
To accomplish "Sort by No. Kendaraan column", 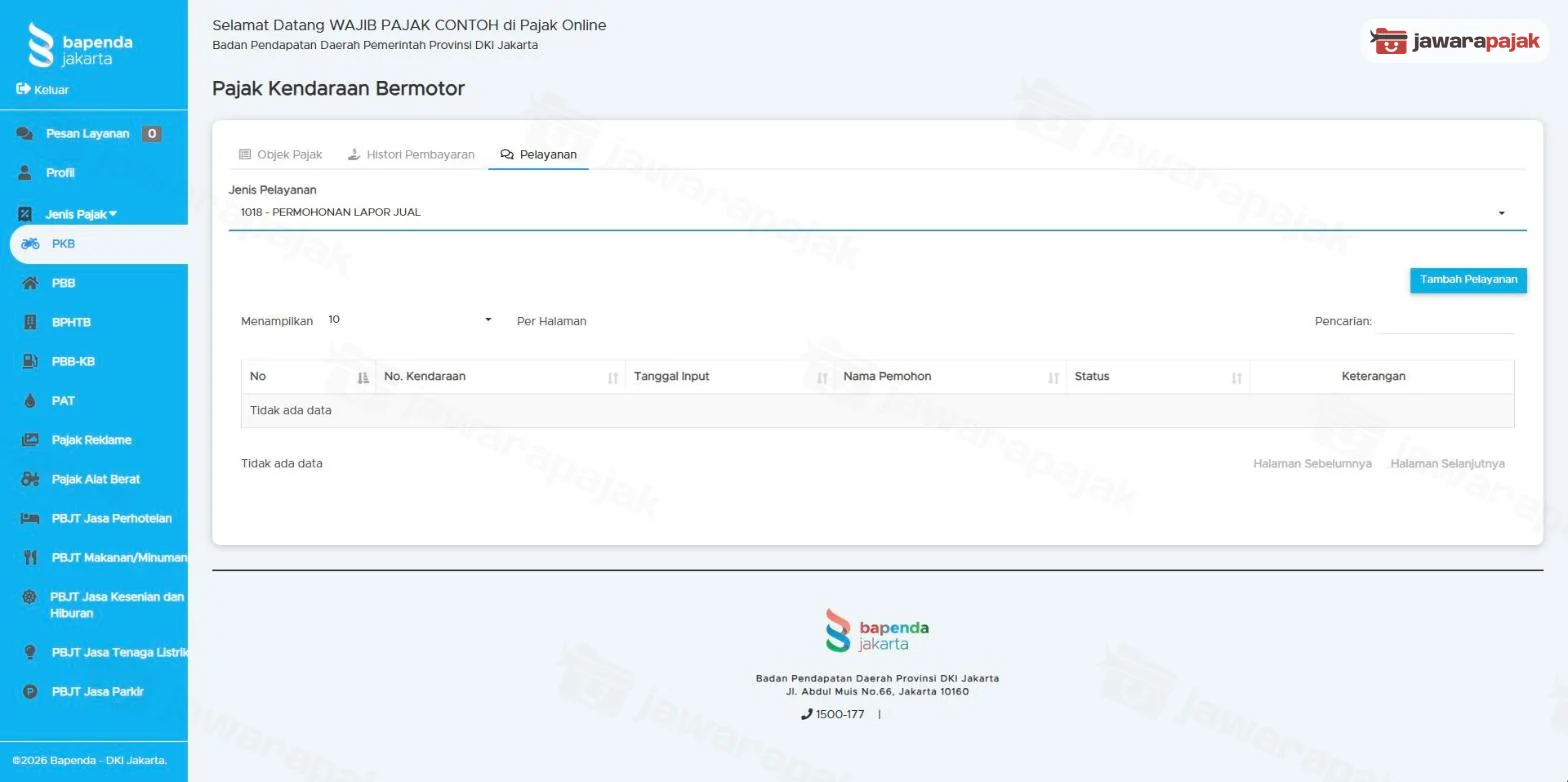I will [500, 377].
